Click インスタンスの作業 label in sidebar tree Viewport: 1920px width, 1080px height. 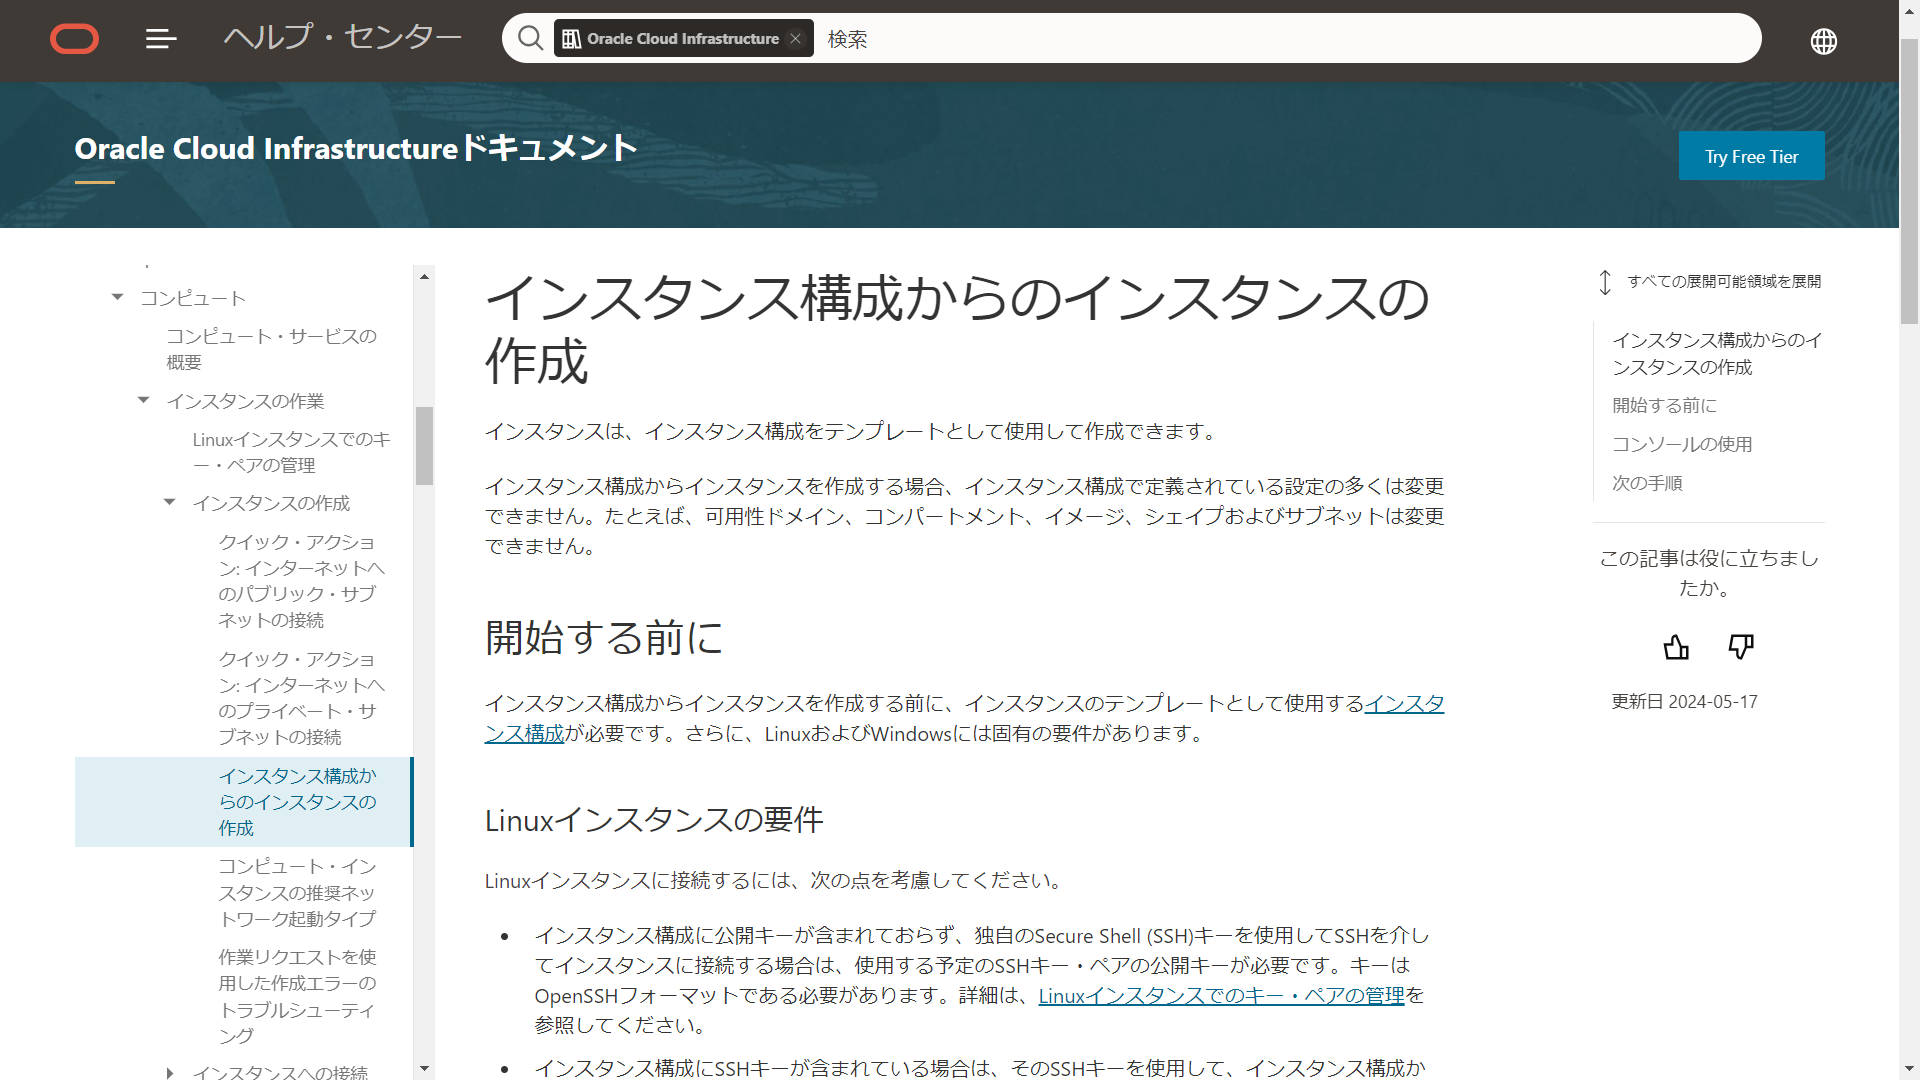point(245,401)
